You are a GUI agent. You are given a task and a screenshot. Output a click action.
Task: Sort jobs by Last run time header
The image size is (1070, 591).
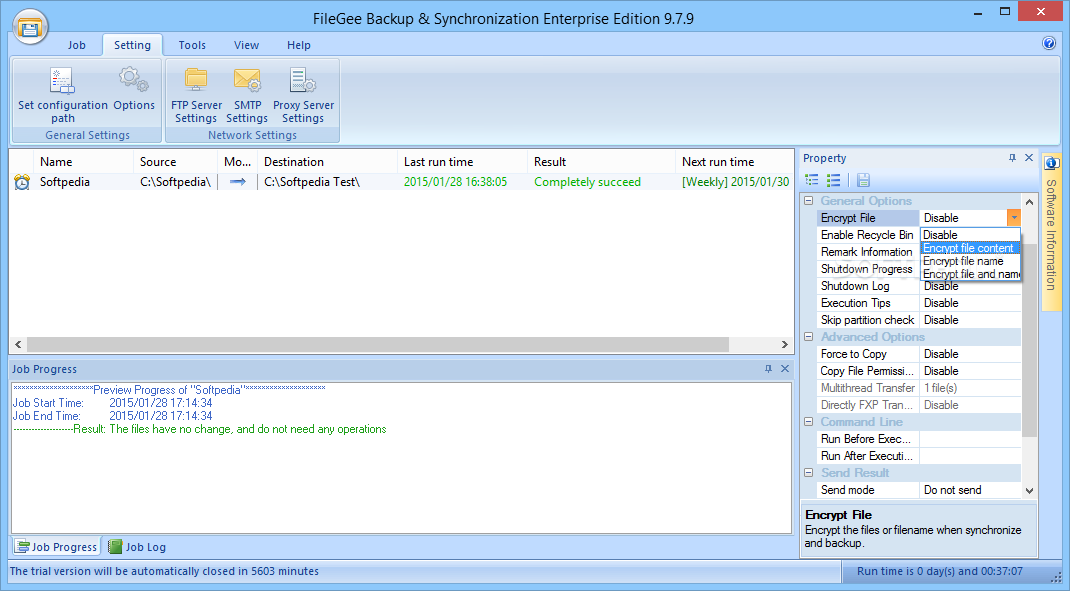(462, 162)
